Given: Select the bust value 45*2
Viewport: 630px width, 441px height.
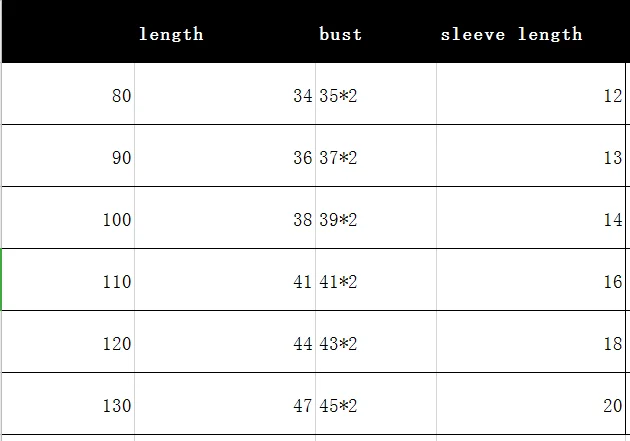Looking at the screenshot, I should [376, 403].
